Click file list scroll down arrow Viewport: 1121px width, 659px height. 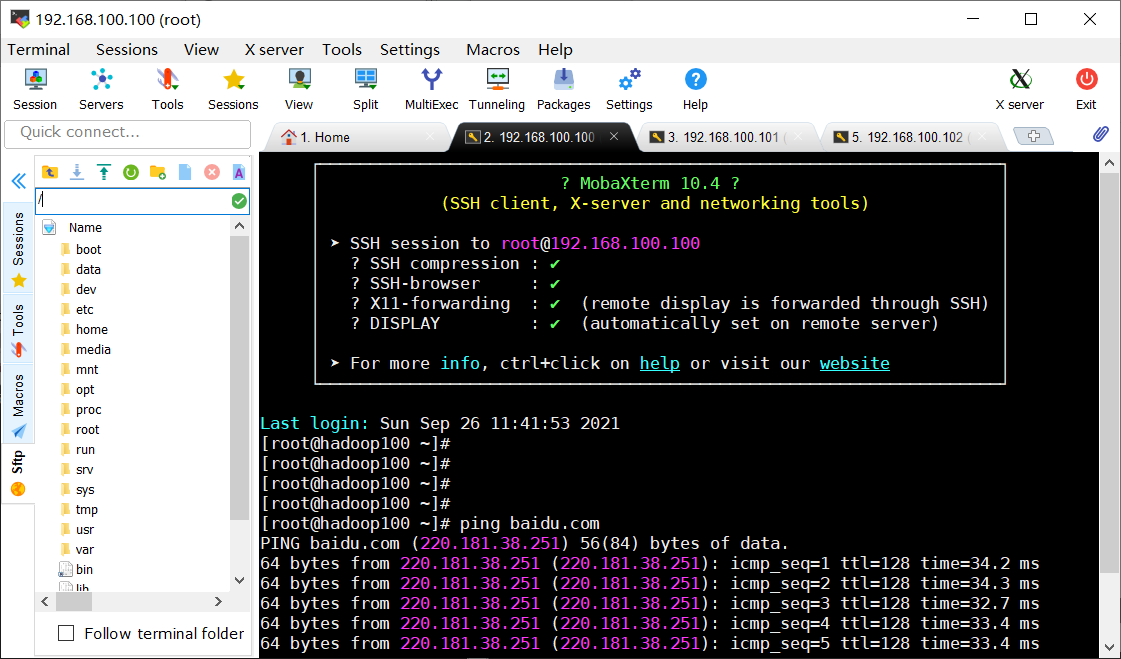(239, 580)
